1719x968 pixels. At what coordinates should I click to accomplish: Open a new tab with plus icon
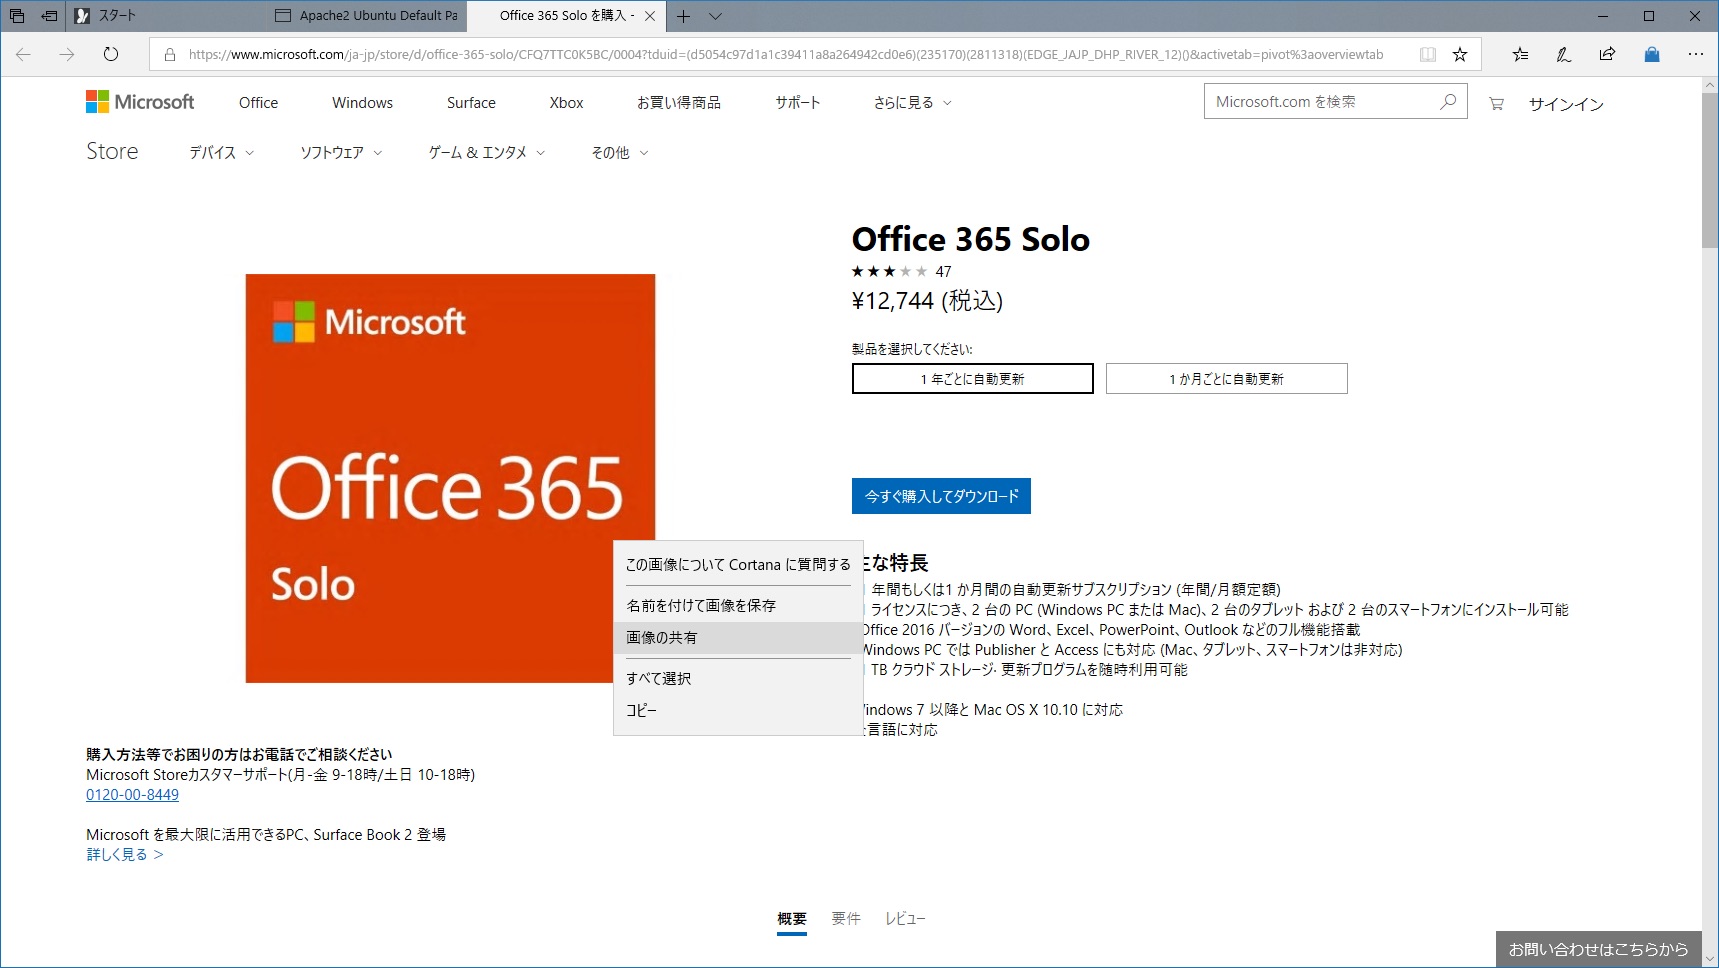[x=684, y=16]
